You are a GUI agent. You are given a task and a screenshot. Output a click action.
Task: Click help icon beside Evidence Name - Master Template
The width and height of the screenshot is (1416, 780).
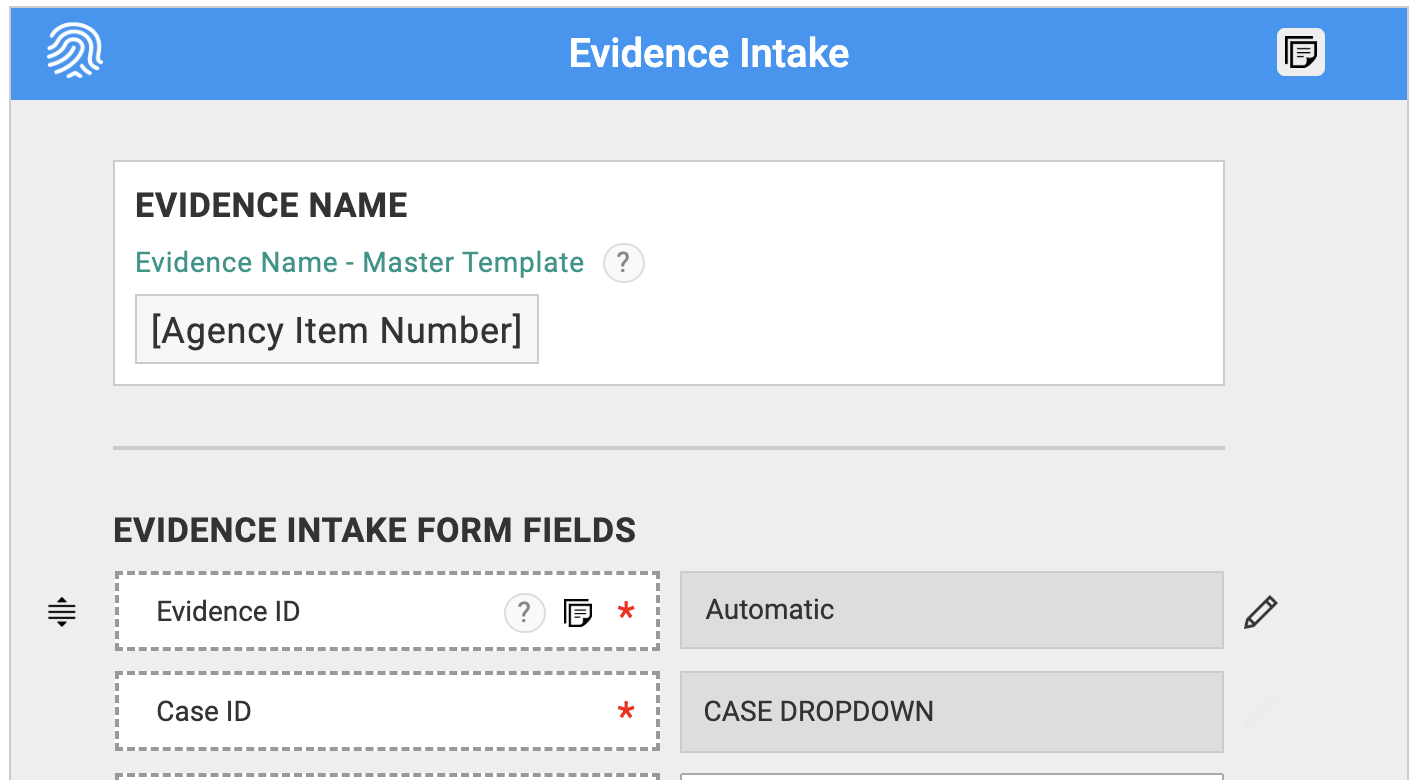[623, 263]
